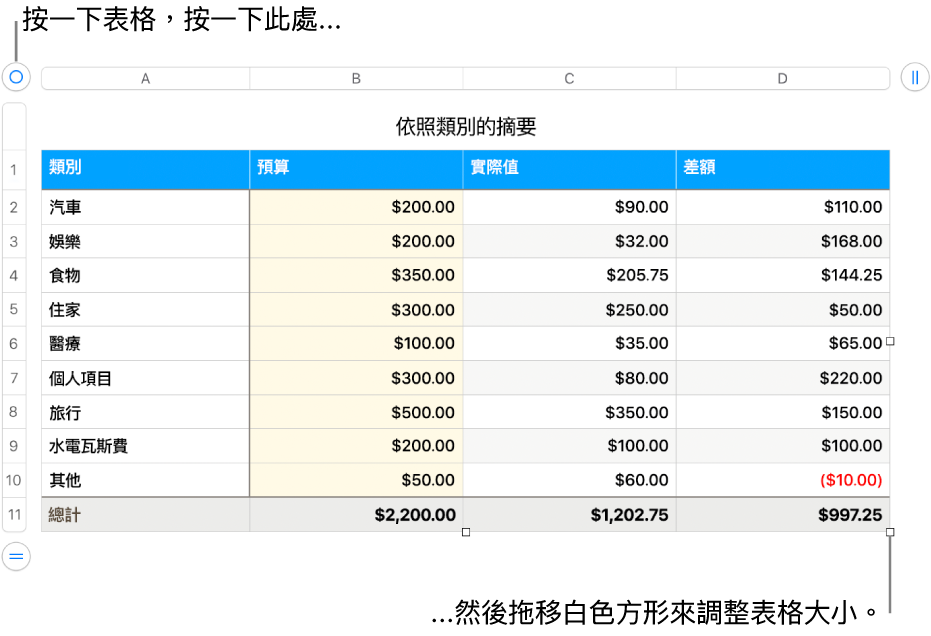Select row 7 header

[14, 378]
